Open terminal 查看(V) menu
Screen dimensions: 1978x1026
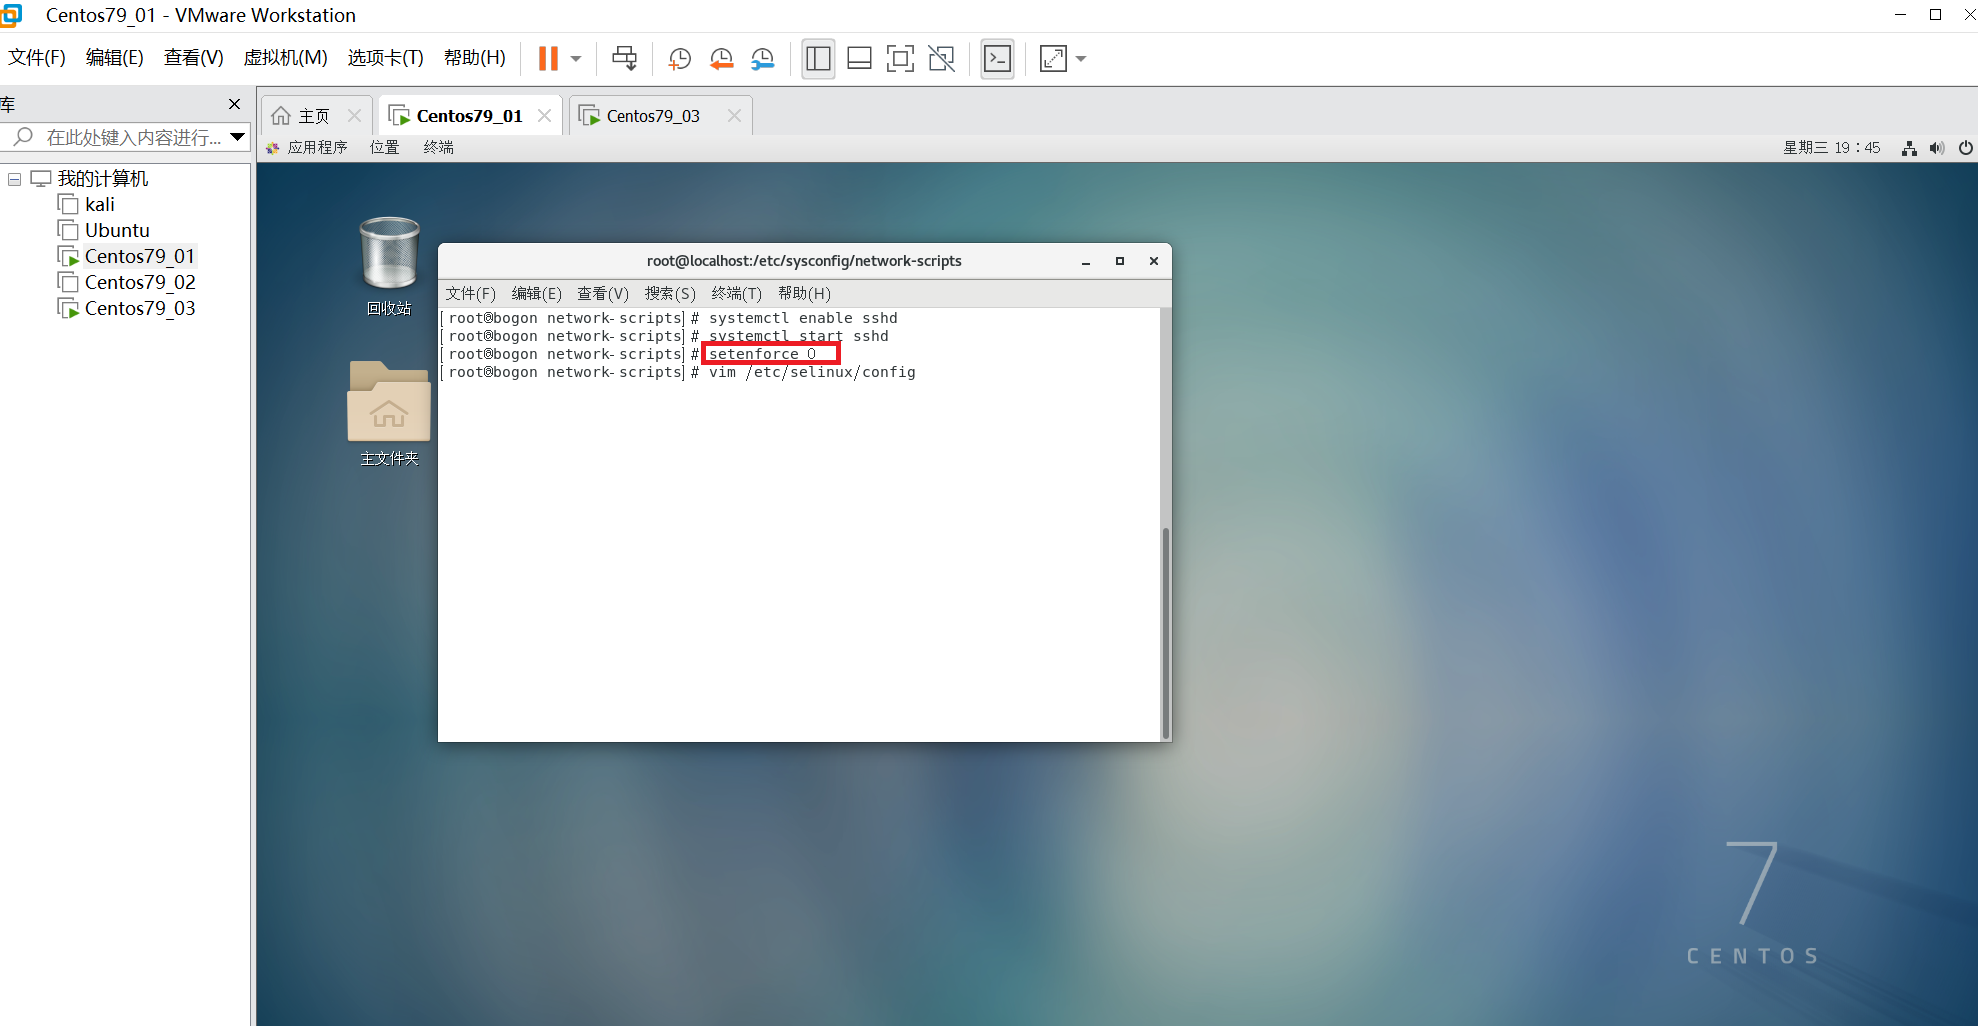point(603,294)
